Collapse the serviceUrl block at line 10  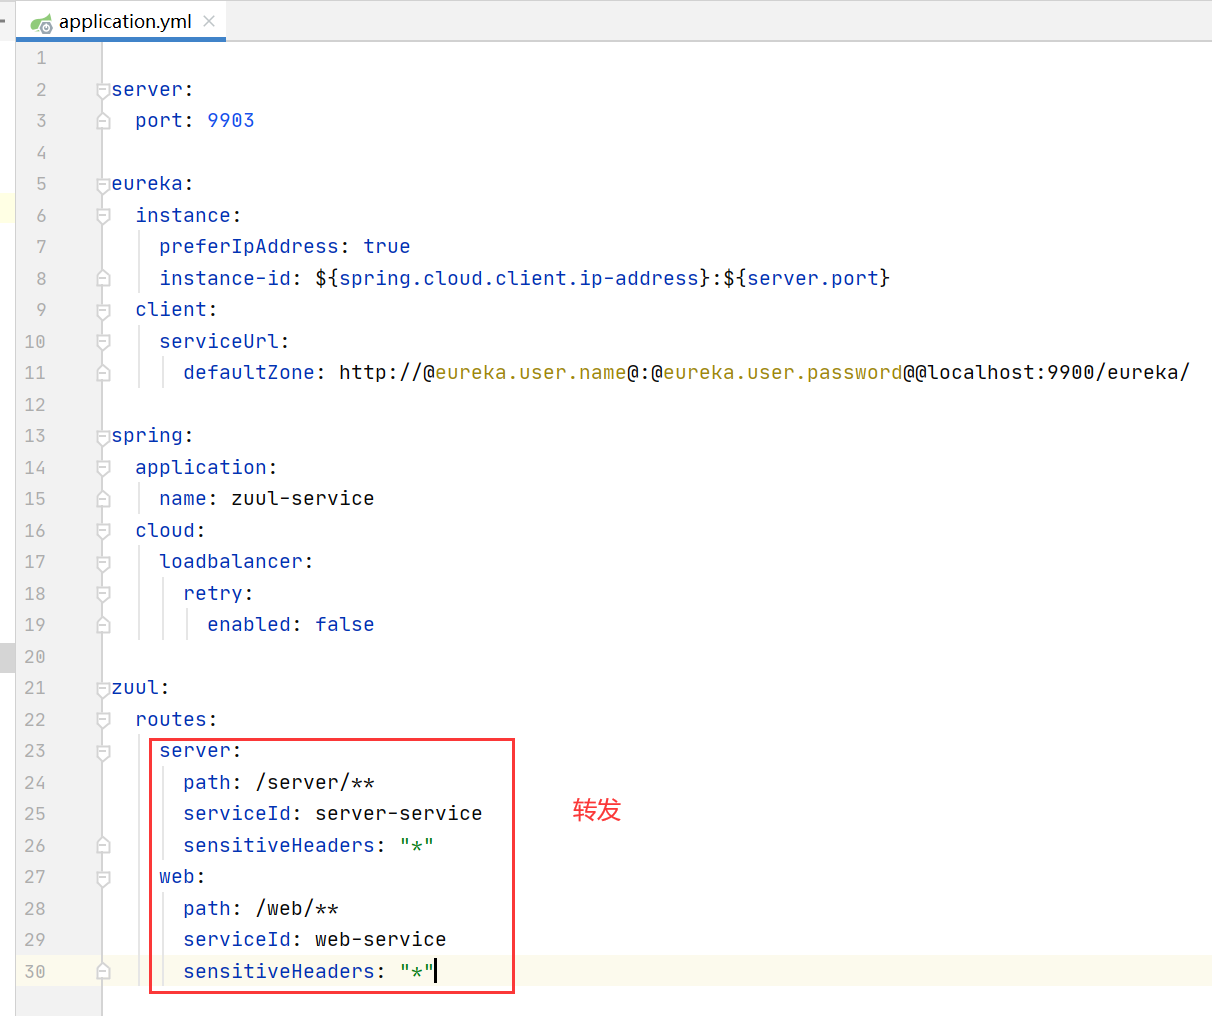click(x=103, y=342)
